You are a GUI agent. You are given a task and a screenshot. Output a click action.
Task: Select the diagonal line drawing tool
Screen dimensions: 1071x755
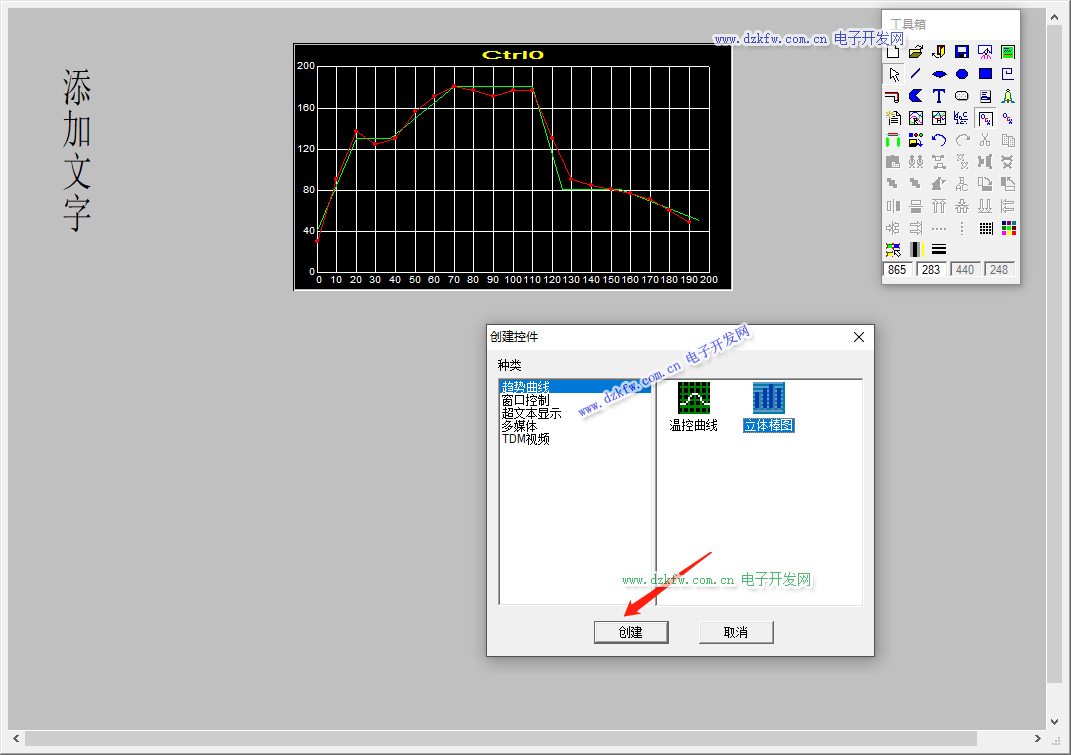[x=916, y=74]
